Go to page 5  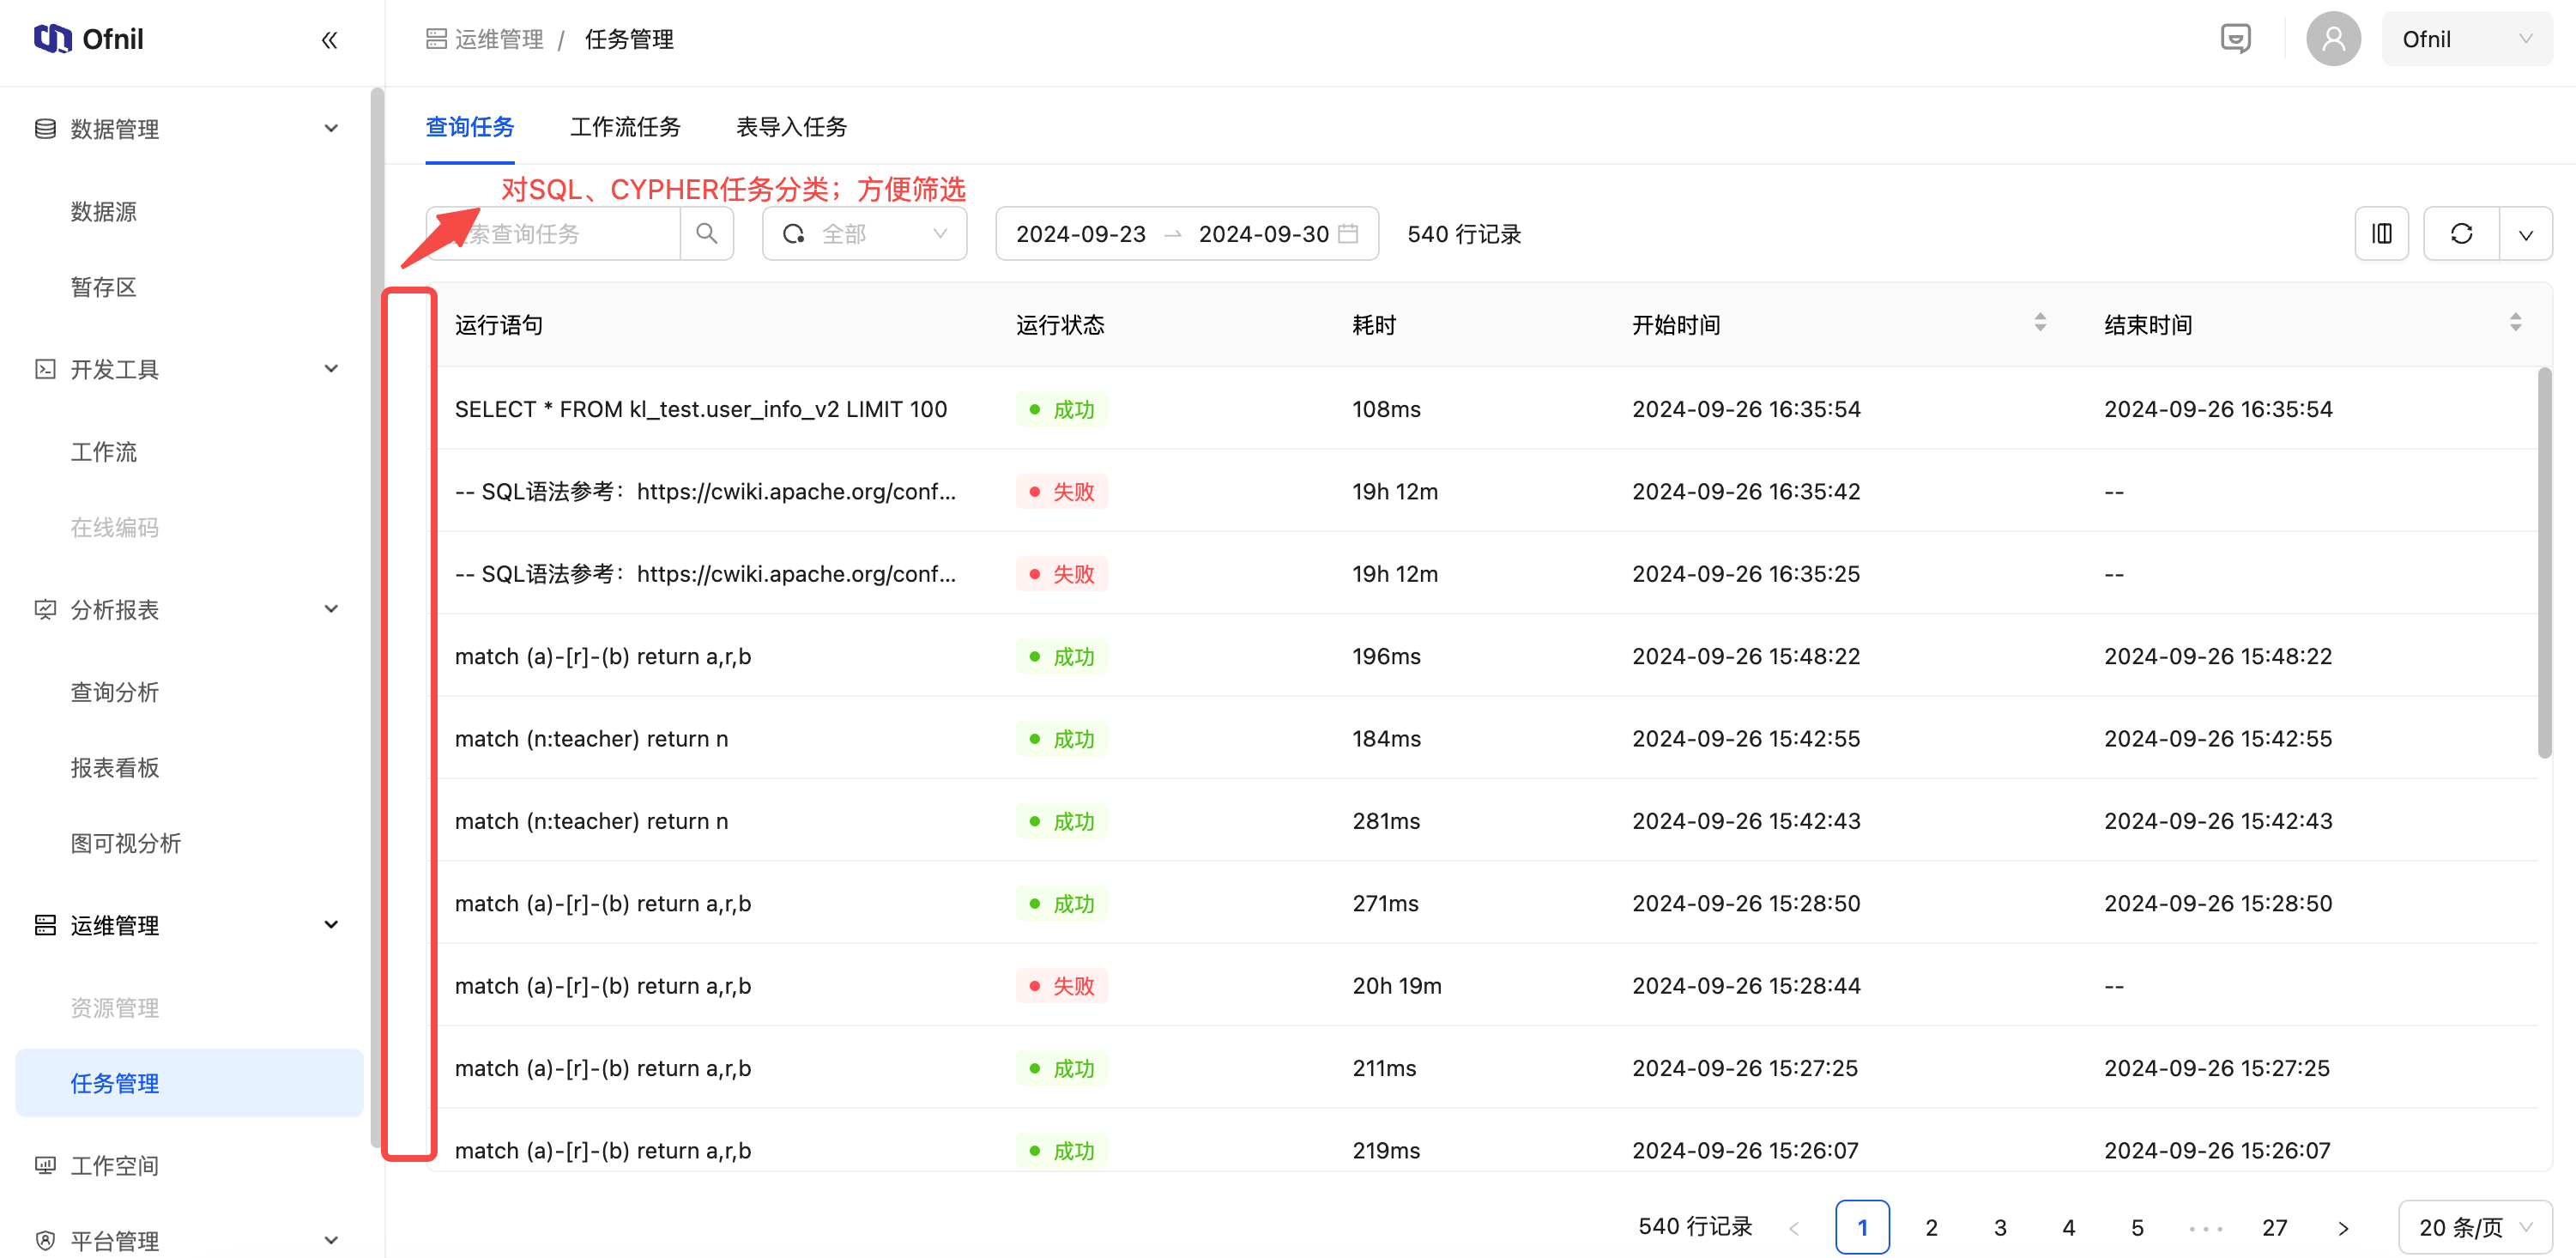[2137, 1227]
